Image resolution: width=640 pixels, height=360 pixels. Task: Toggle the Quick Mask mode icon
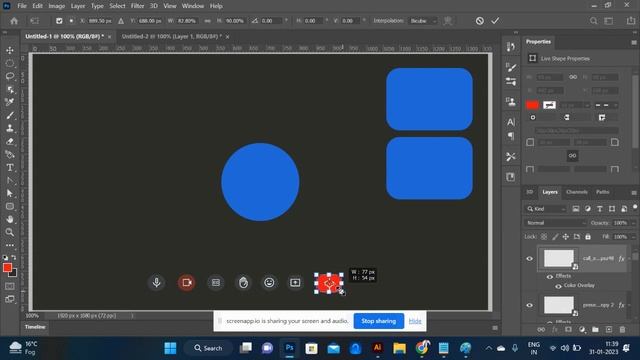(10, 286)
